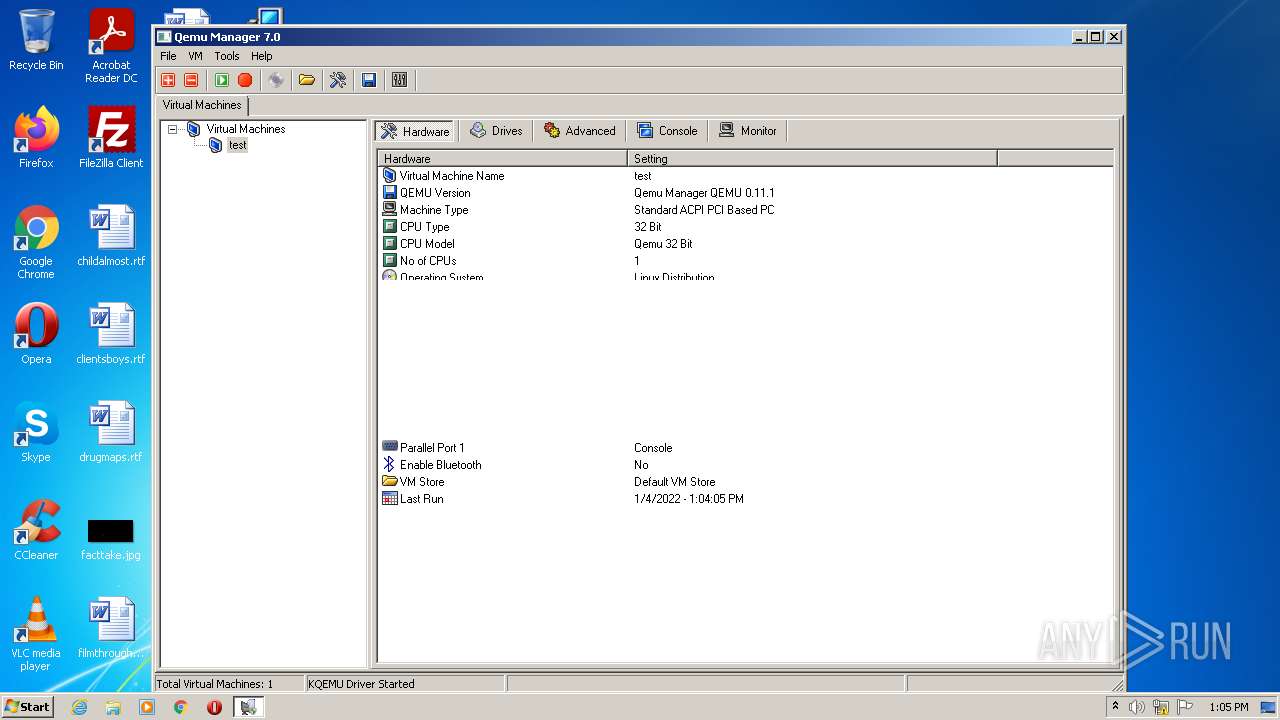Select the VM Store row
1280x720 pixels.
tap(745, 482)
